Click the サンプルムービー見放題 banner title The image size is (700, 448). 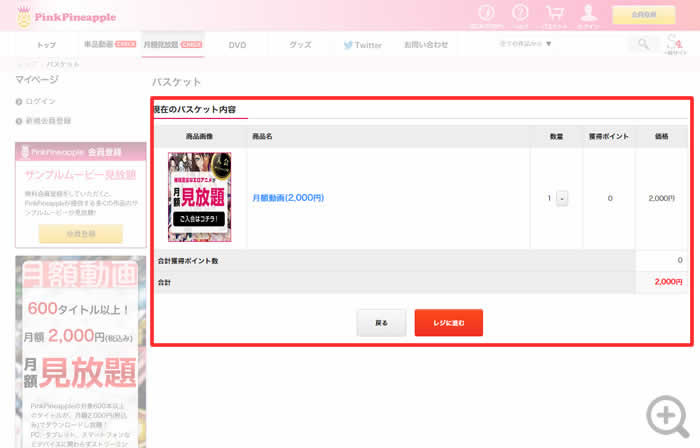[80, 174]
